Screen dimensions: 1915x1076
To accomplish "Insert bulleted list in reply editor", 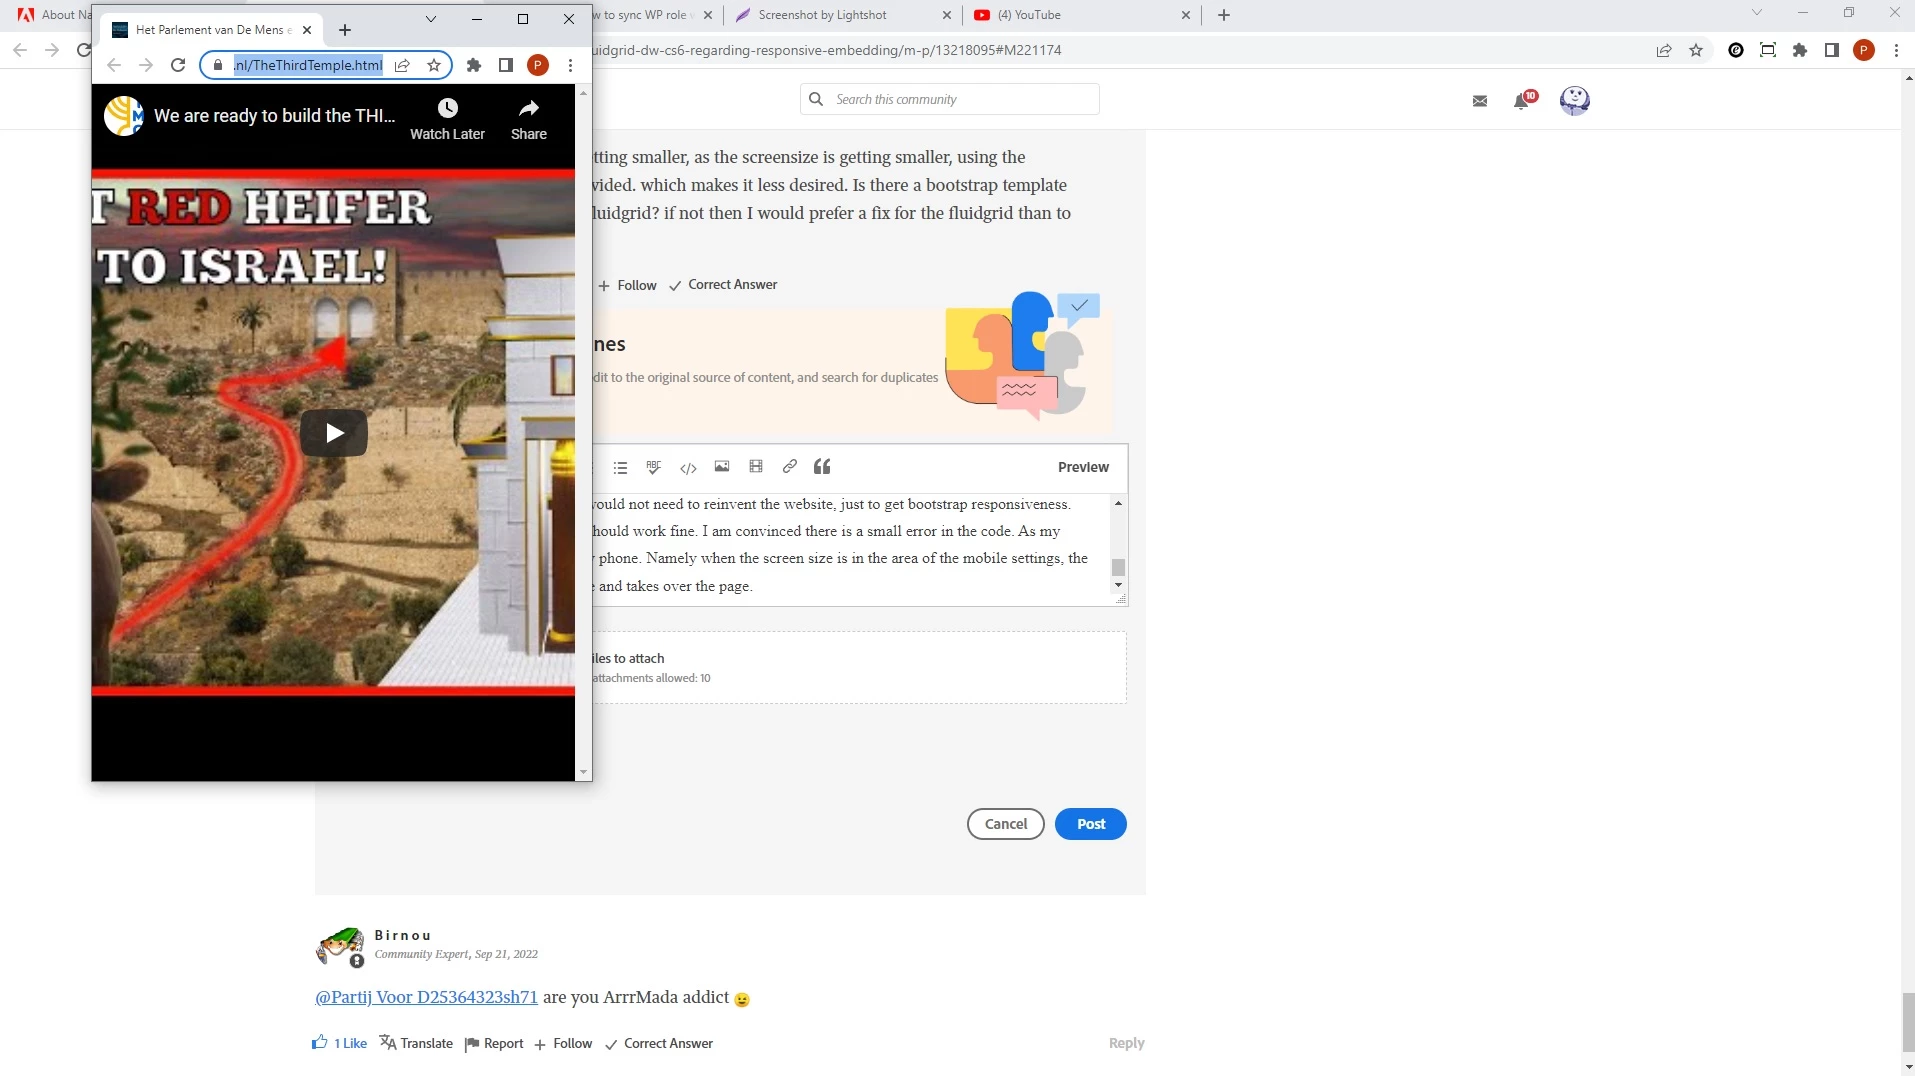I will pos(620,467).
